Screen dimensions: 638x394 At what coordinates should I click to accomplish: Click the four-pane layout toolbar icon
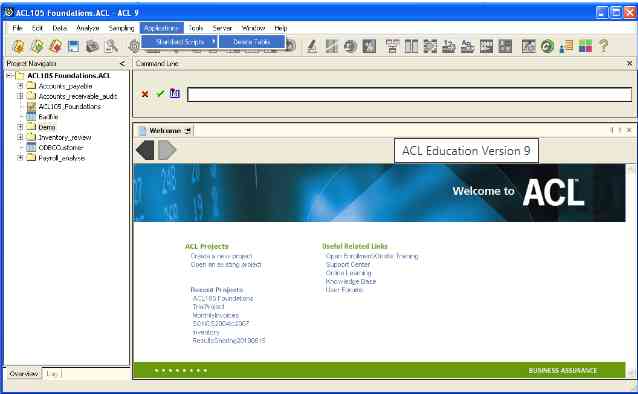pyautogui.click(x=505, y=46)
